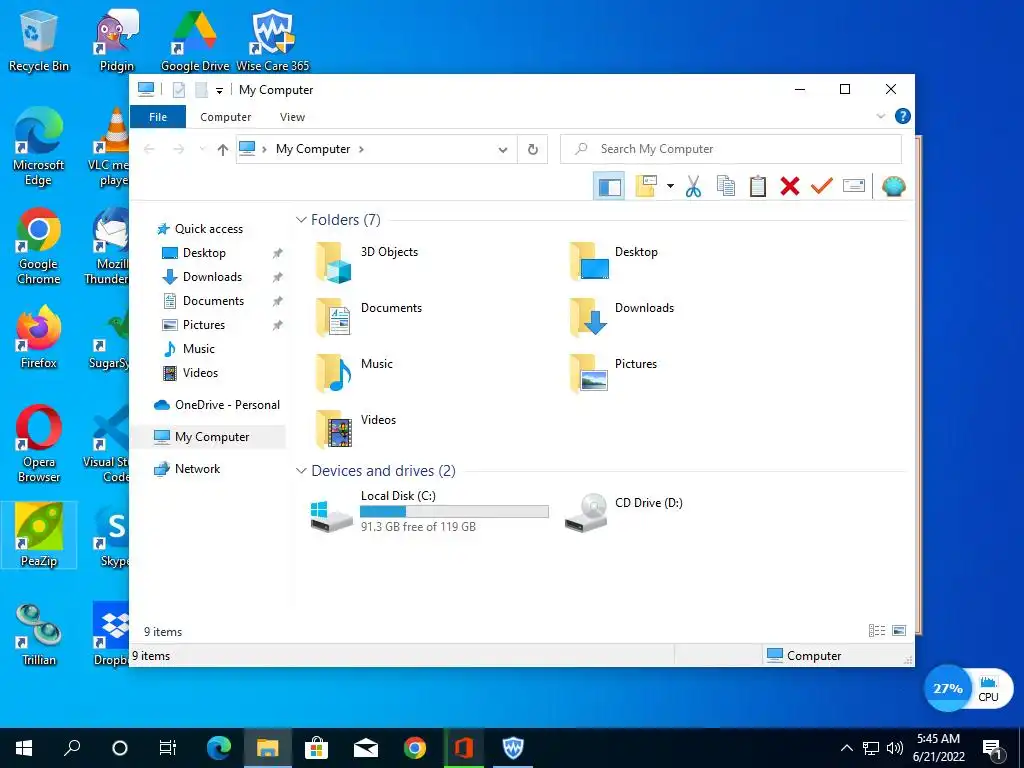Expand the breadcrumb chevron after My Computer
The height and width of the screenshot is (768, 1024).
point(360,150)
